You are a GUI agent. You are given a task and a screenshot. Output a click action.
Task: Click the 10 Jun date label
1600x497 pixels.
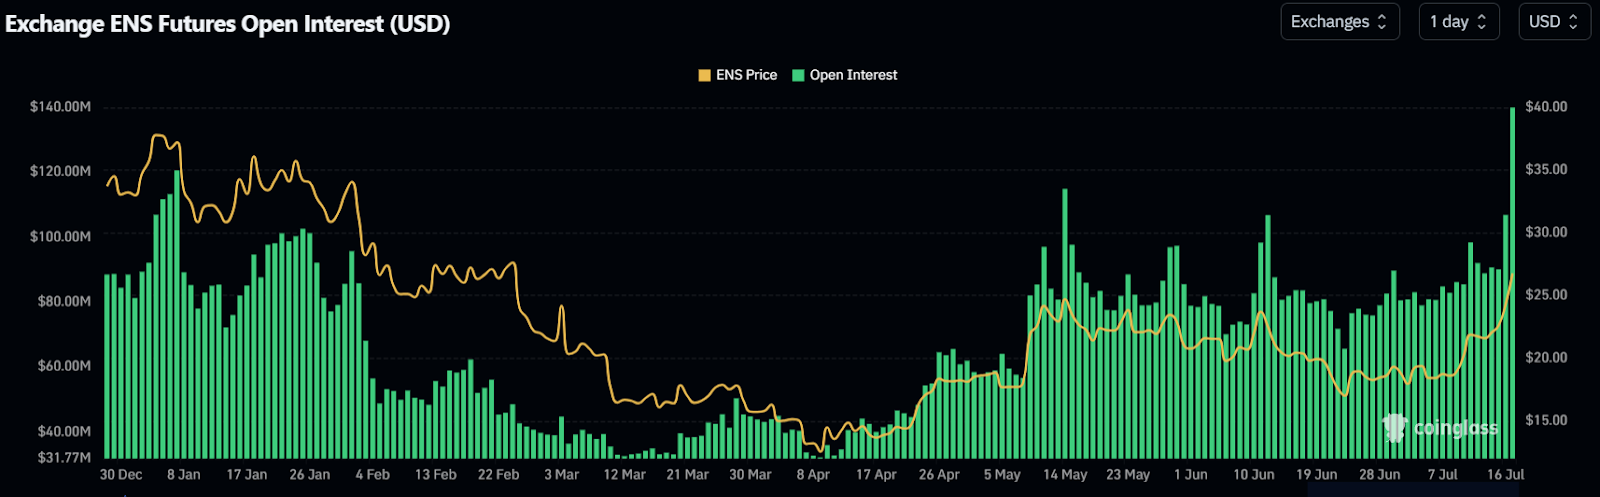pos(1254,475)
